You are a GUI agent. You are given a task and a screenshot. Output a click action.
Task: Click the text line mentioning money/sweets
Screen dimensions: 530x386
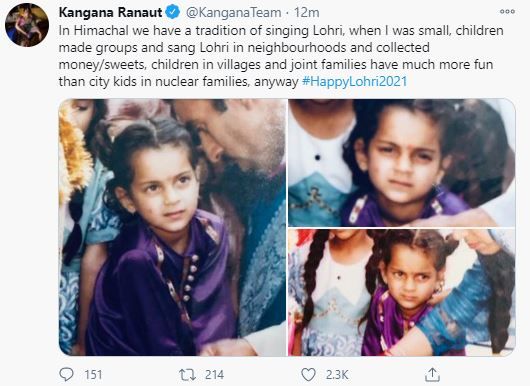point(276,65)
